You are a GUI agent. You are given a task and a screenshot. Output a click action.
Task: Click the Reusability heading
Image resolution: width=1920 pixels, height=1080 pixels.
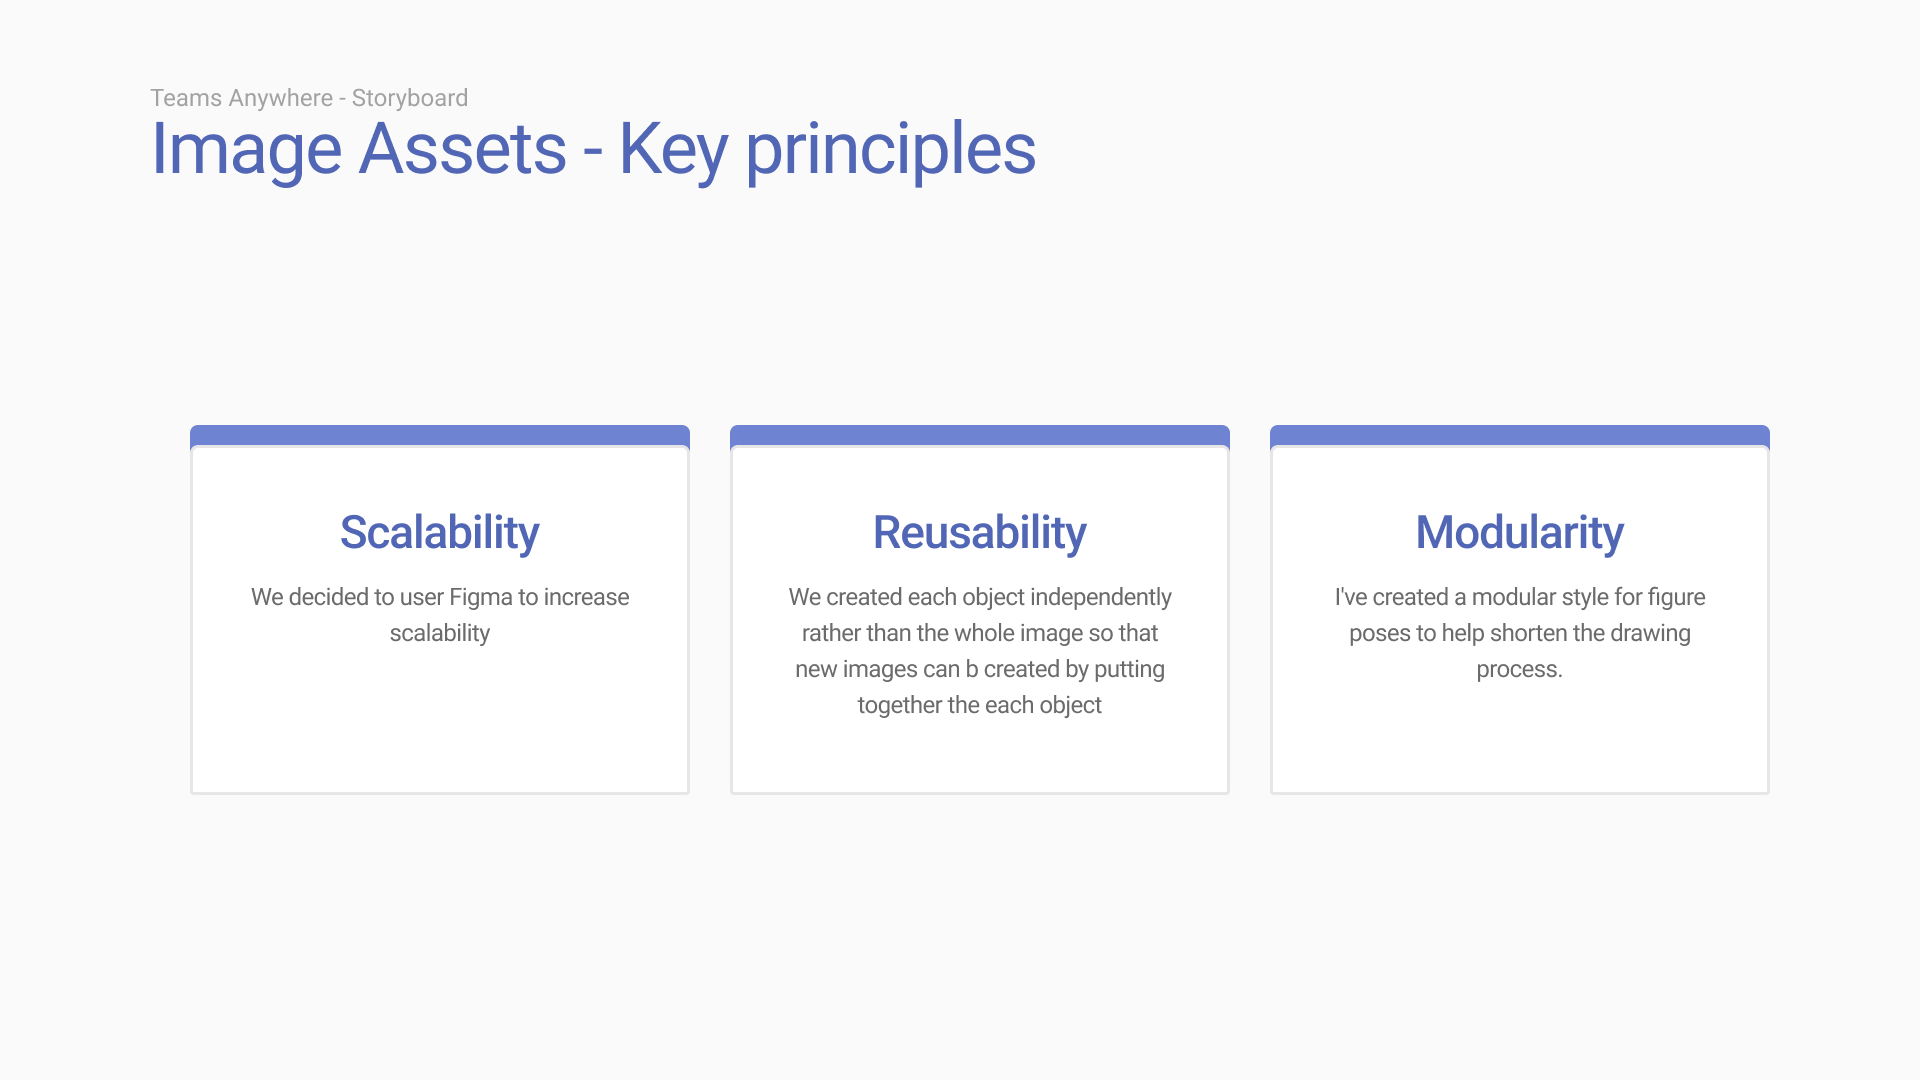coord(980,532)
